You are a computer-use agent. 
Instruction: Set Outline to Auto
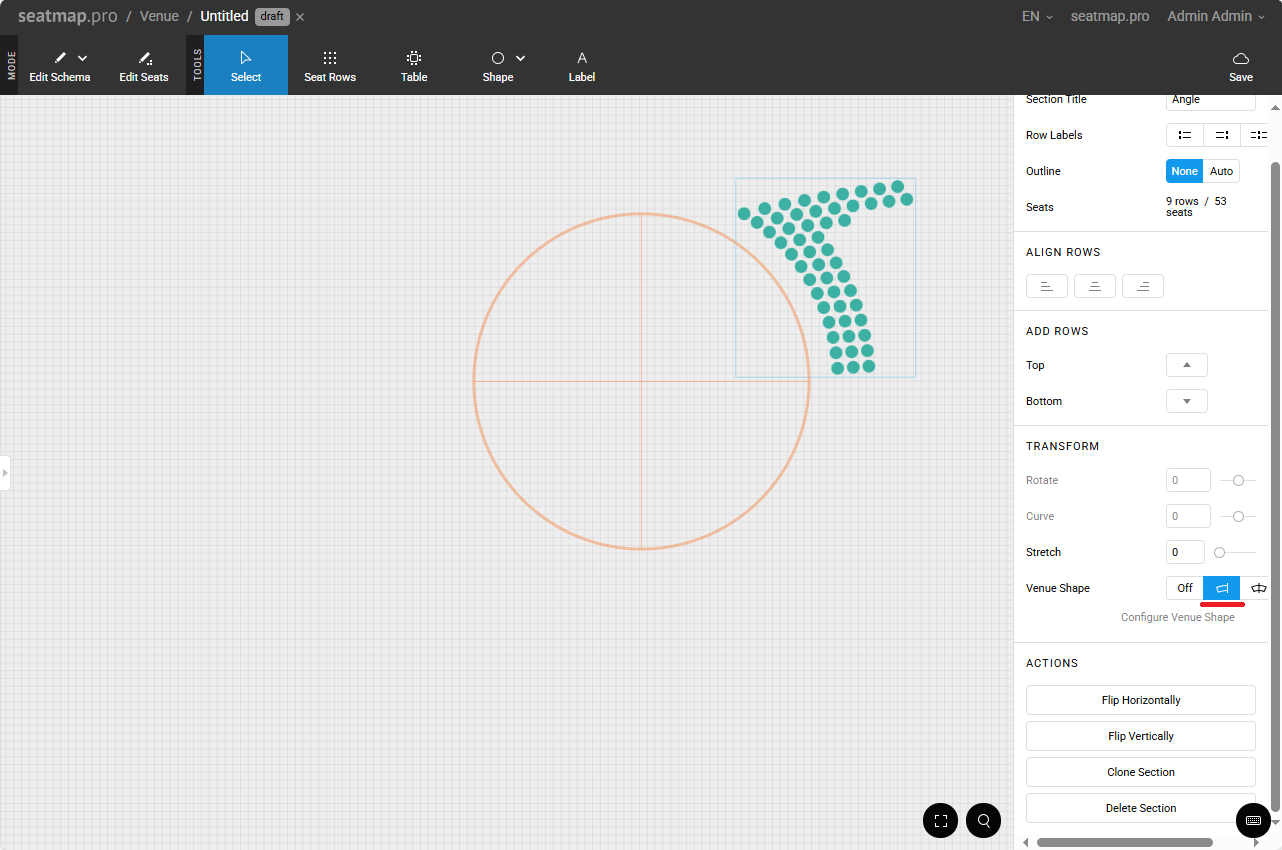(1221, 171)
